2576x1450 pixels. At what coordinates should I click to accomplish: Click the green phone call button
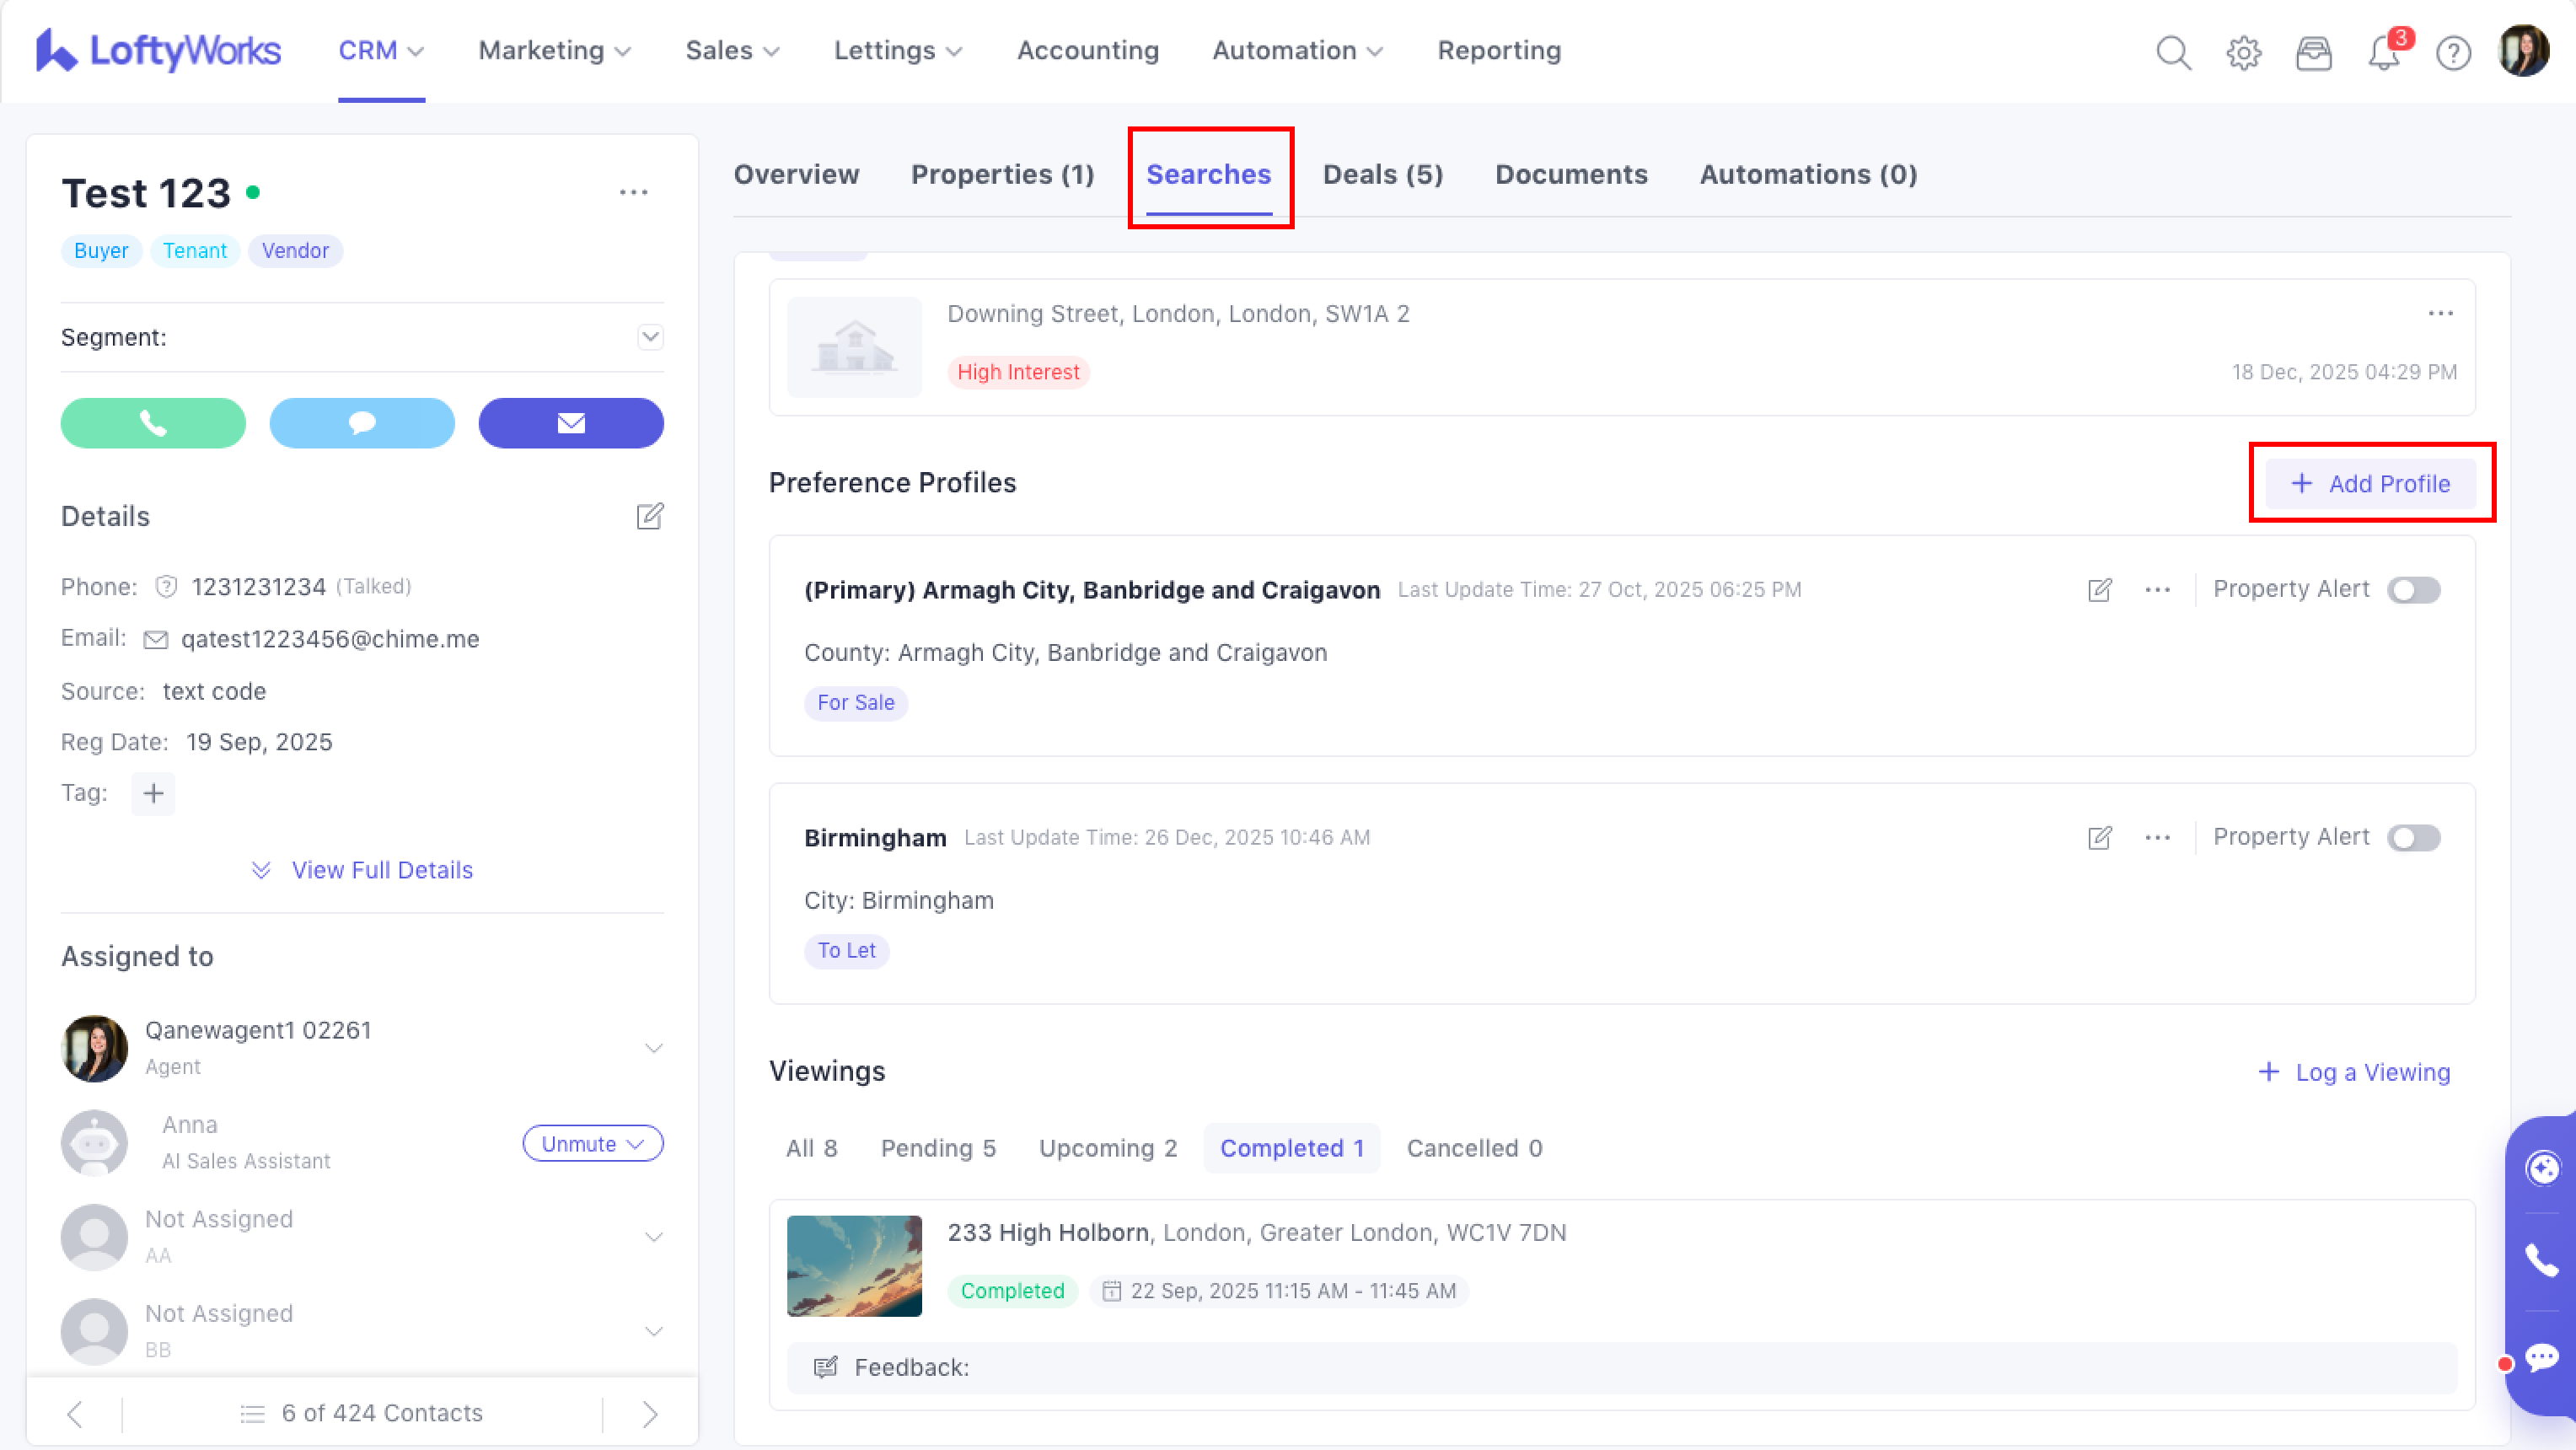pos(153,423)
